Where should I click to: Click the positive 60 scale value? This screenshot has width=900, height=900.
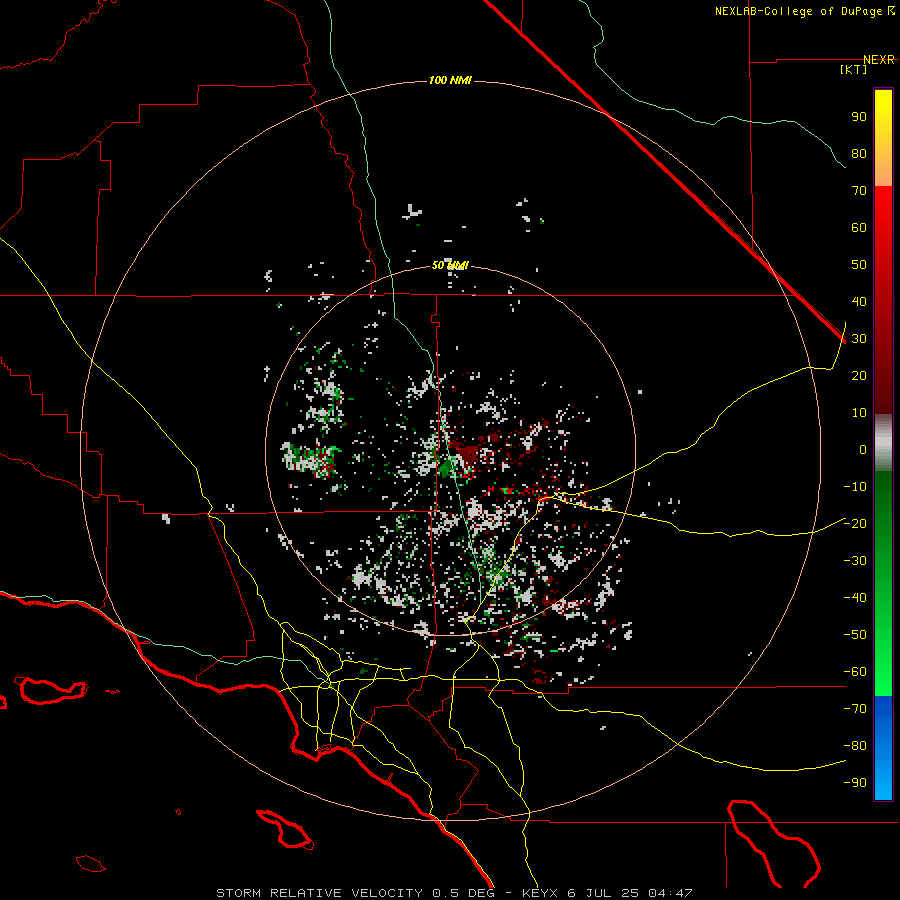tap(859, 228)
